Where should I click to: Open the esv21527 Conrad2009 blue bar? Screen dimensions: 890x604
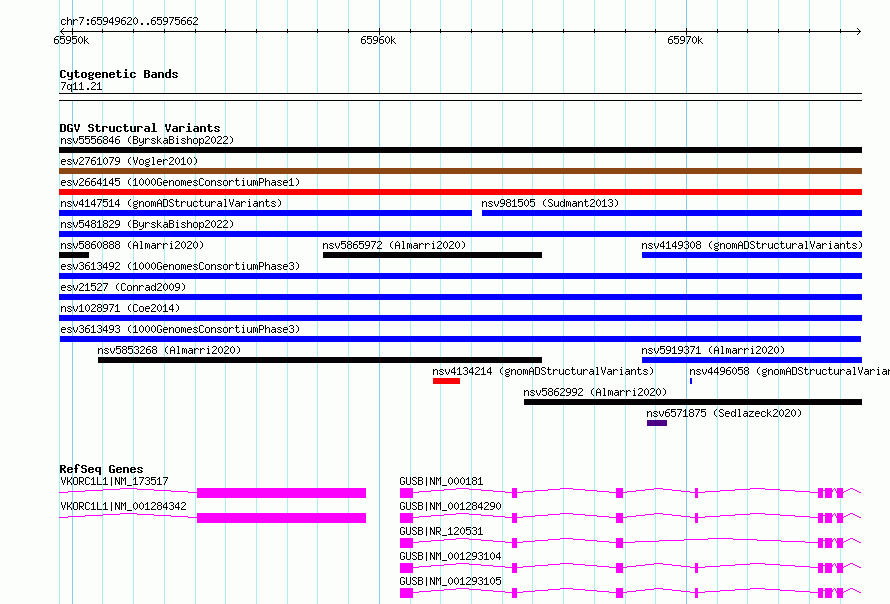pos(460,297)
